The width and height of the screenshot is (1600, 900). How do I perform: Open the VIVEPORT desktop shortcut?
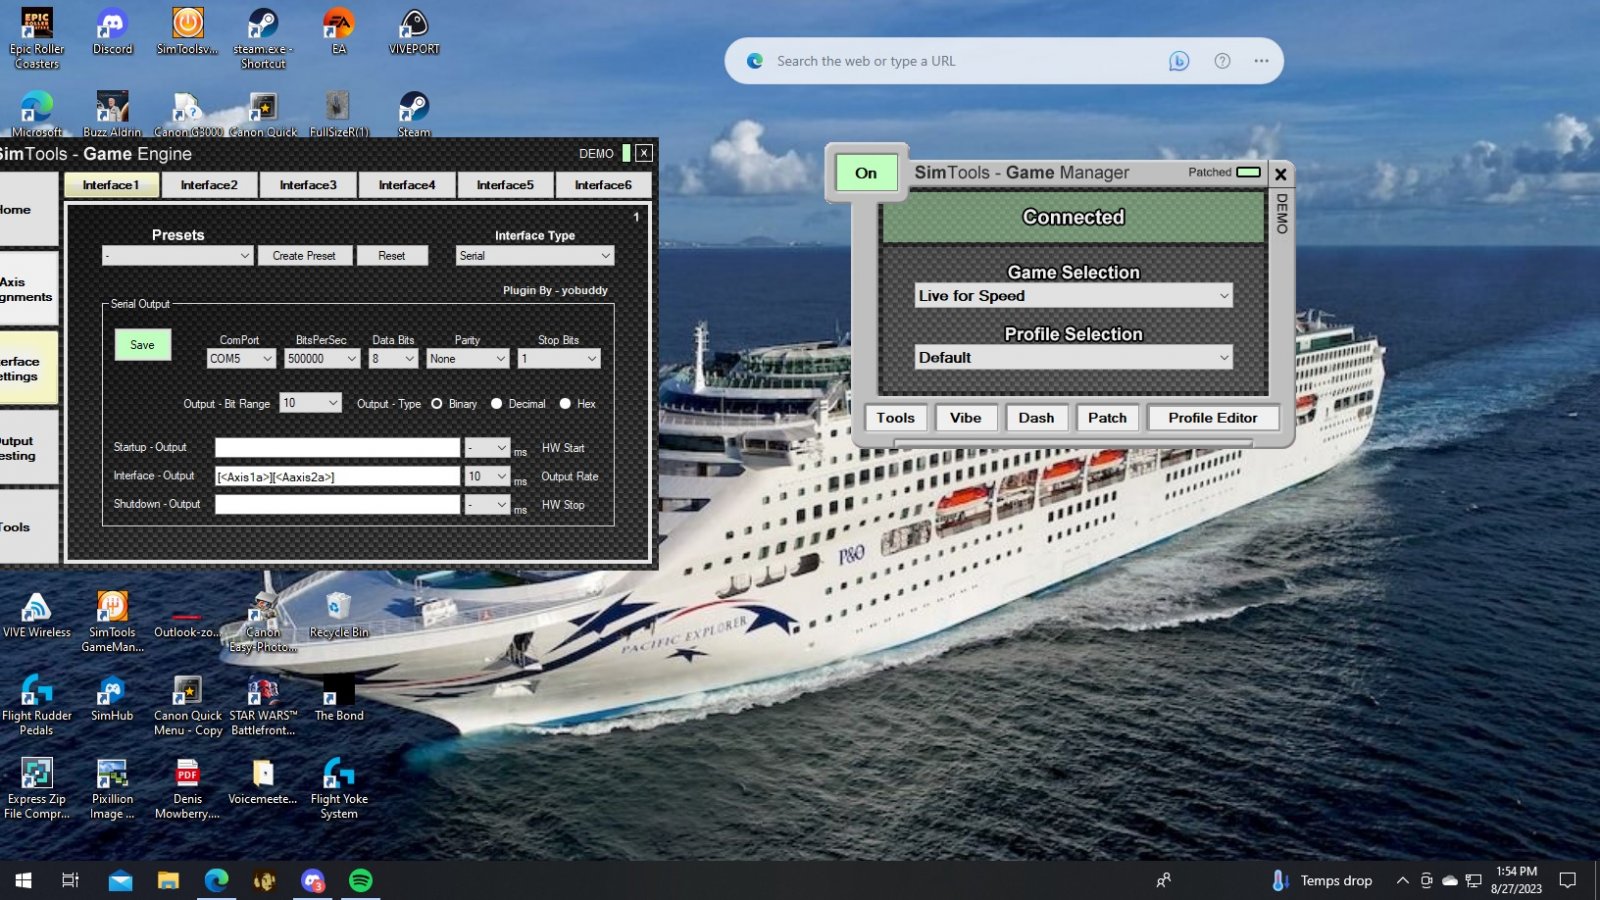[414, 30]
